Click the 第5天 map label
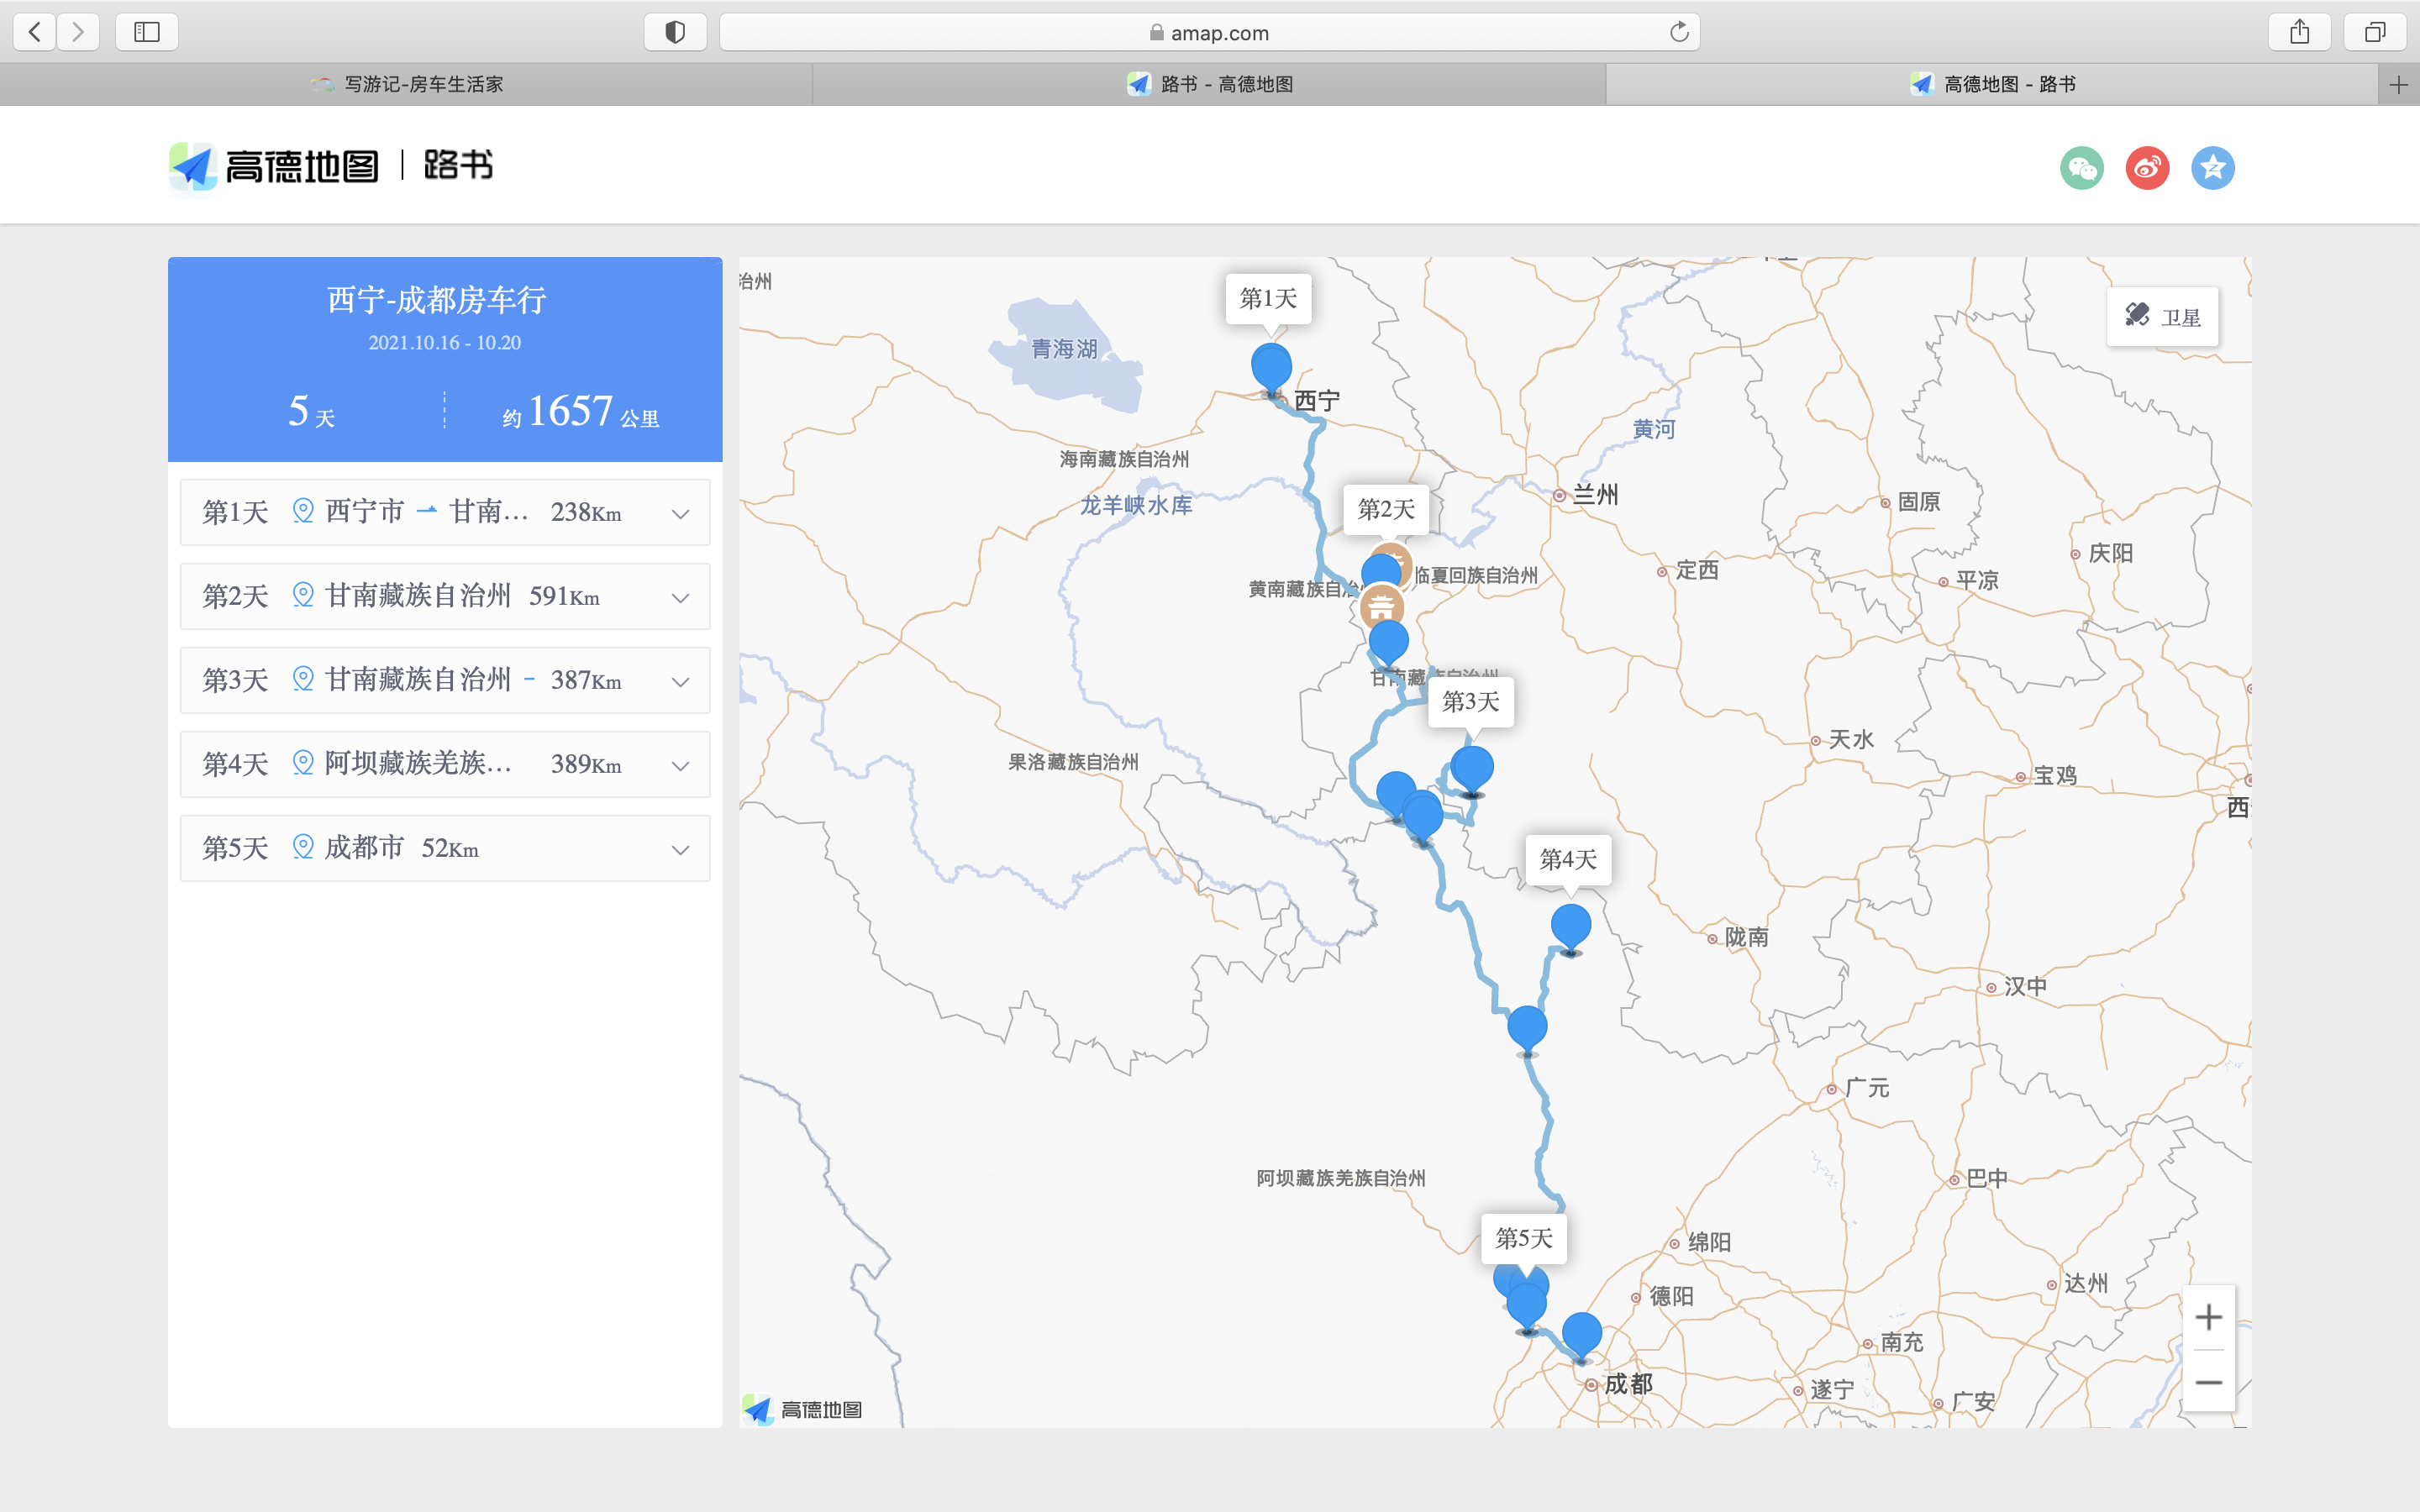The image size is (2420, 1512). (1524, 1238)
